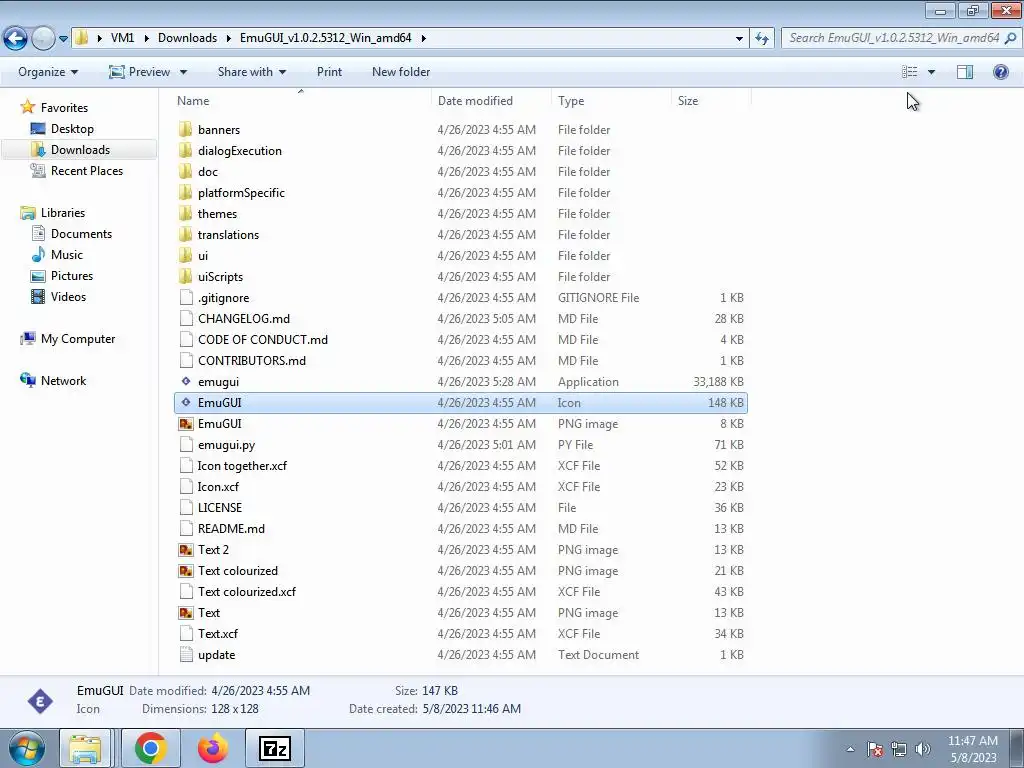The height and width of the screenshot is (768, 1024).
Task: Select the platformSpecific folder icon
Action: coord(185,193)
